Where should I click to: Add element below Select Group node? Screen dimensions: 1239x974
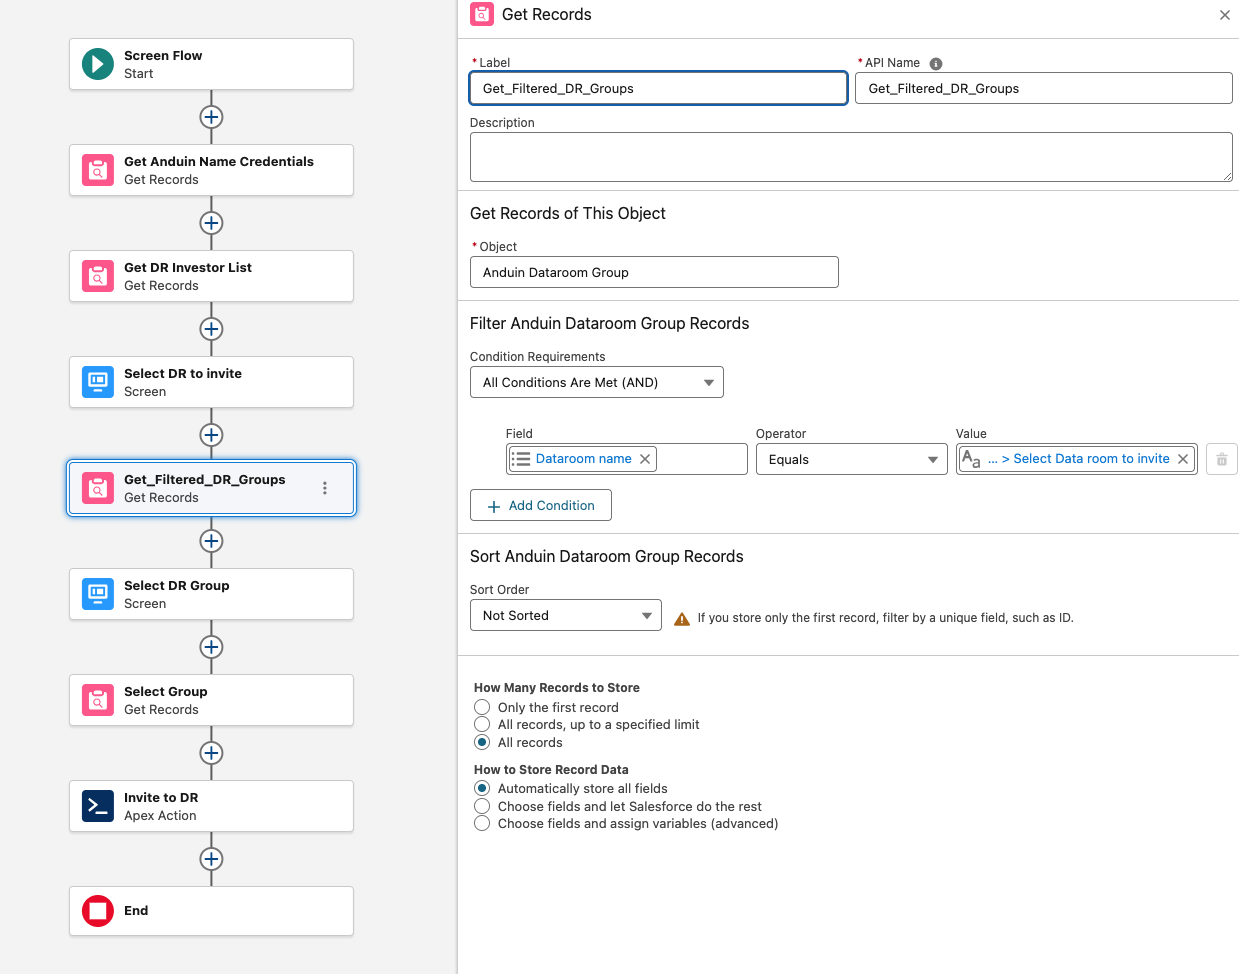tap(211, 753)
